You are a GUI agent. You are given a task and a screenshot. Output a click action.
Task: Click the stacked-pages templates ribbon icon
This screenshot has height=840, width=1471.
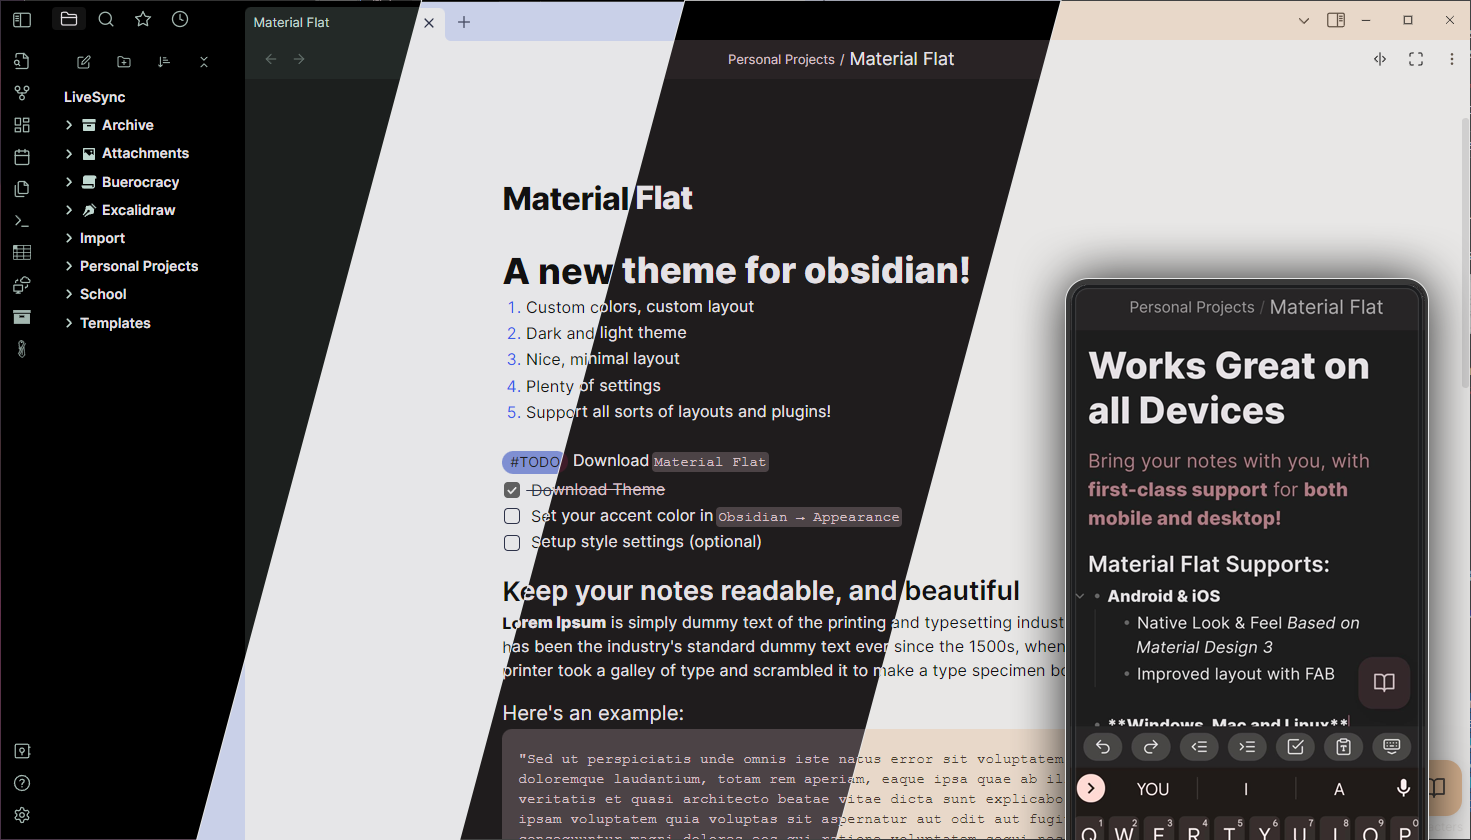click(x=22, y=189)
